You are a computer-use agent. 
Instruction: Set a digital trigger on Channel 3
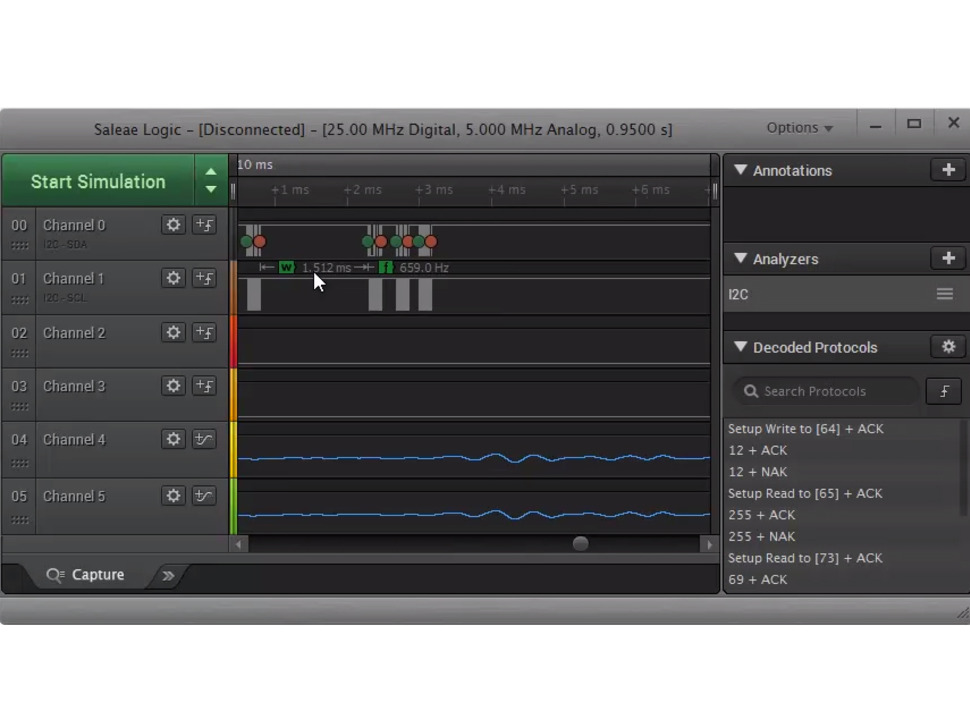(x=204, y=386)
